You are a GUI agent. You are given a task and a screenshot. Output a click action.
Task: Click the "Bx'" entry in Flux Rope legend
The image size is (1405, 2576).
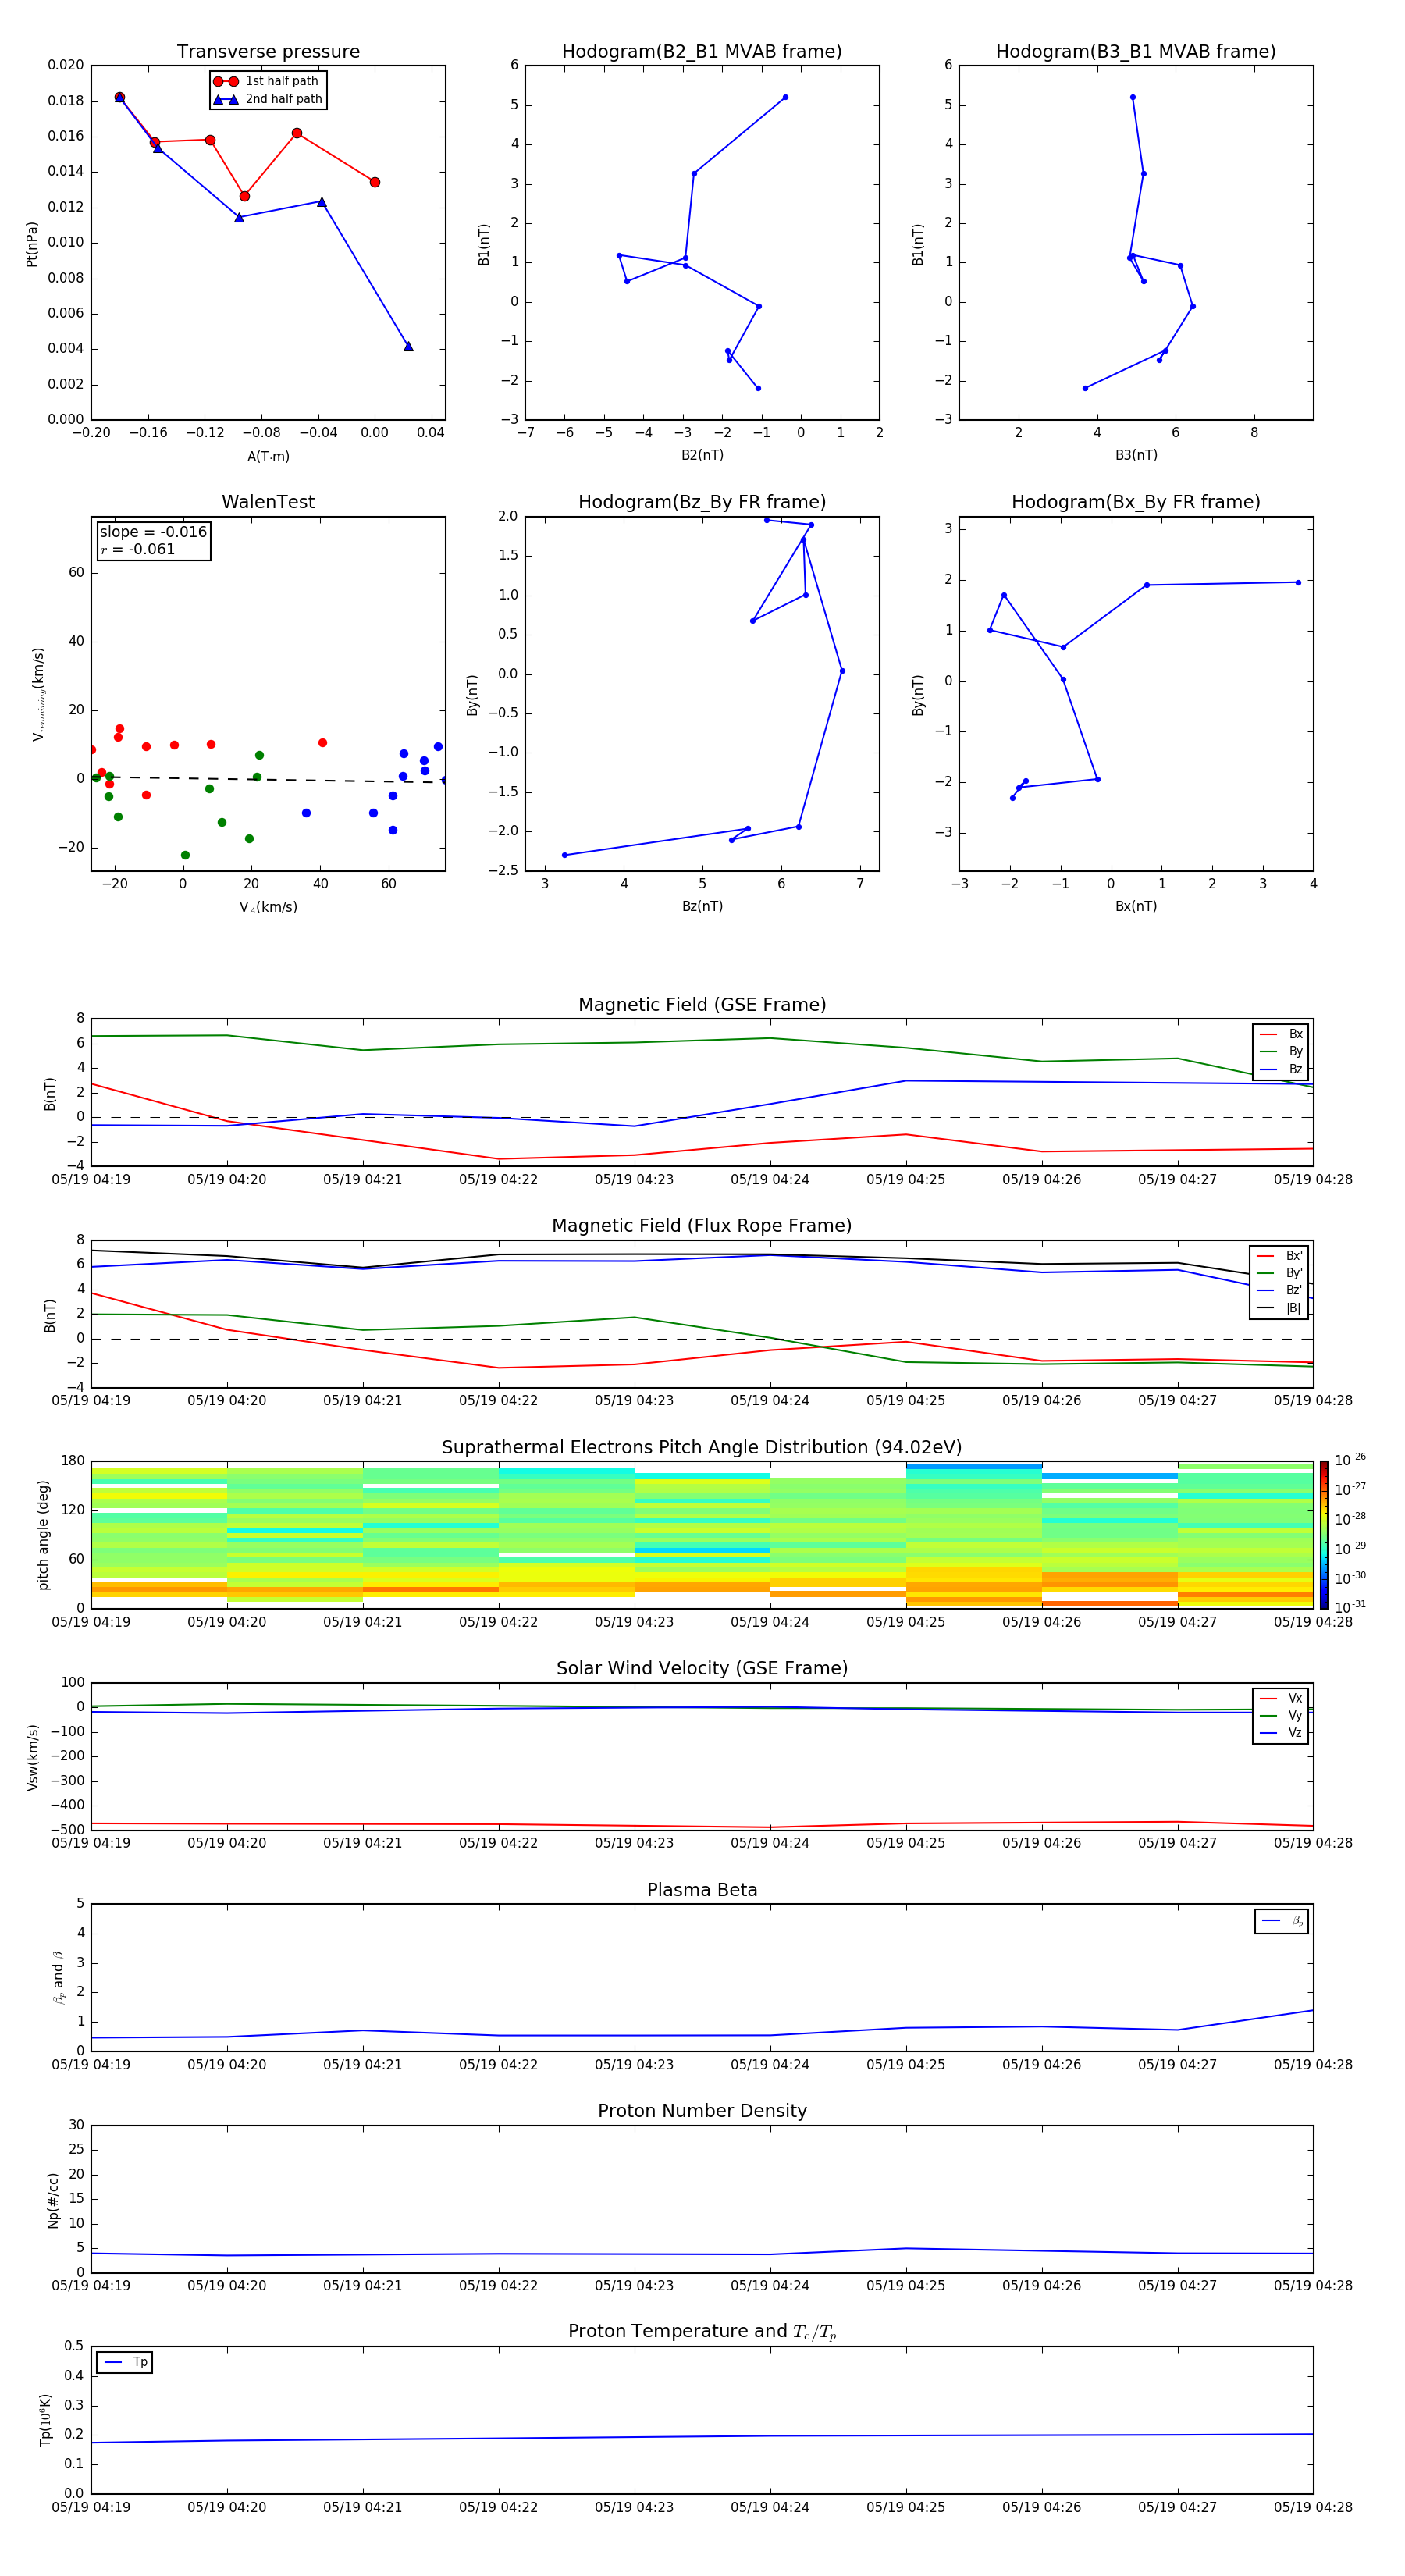pyautogui.click(x=1279, y=1256)
